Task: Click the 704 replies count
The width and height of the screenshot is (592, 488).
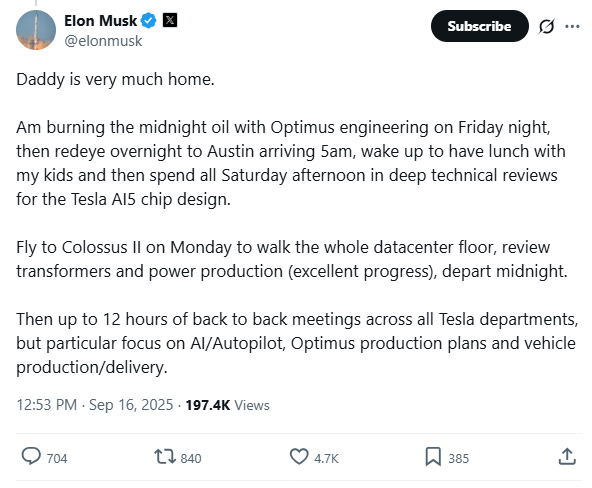Action: click(57, 459)
